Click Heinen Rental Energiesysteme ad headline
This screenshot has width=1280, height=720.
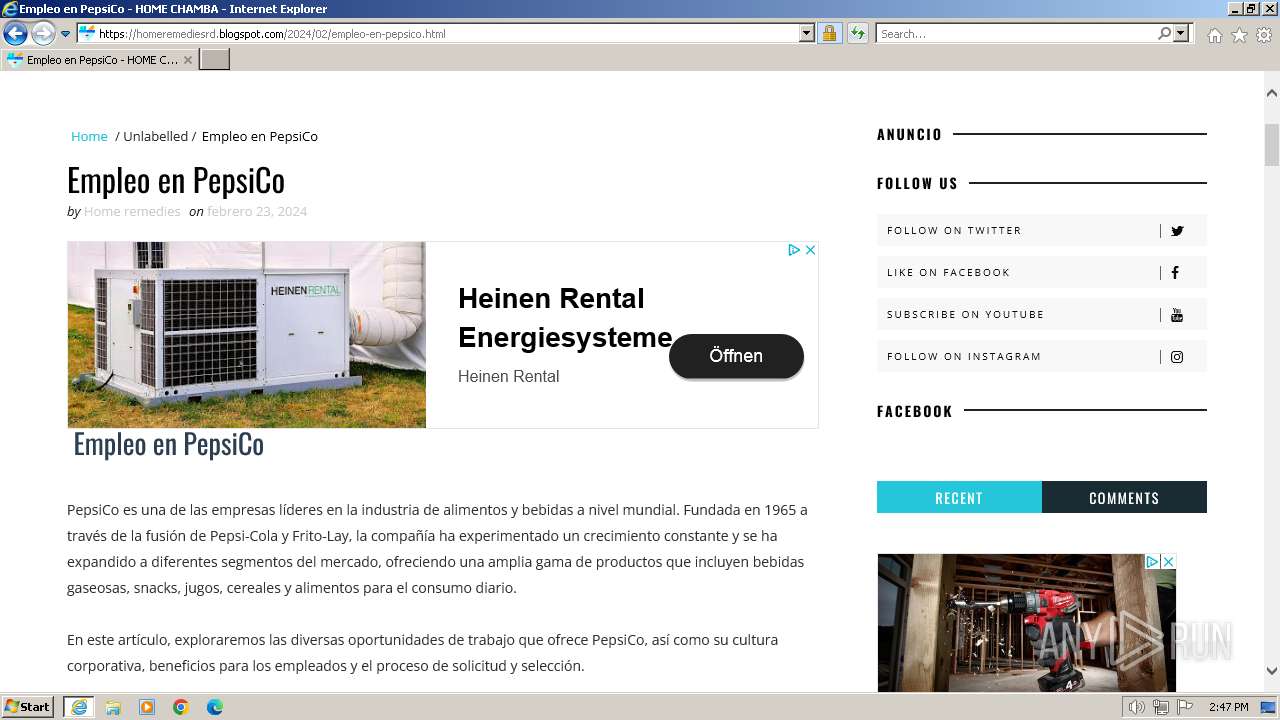(x=565, y=318)
